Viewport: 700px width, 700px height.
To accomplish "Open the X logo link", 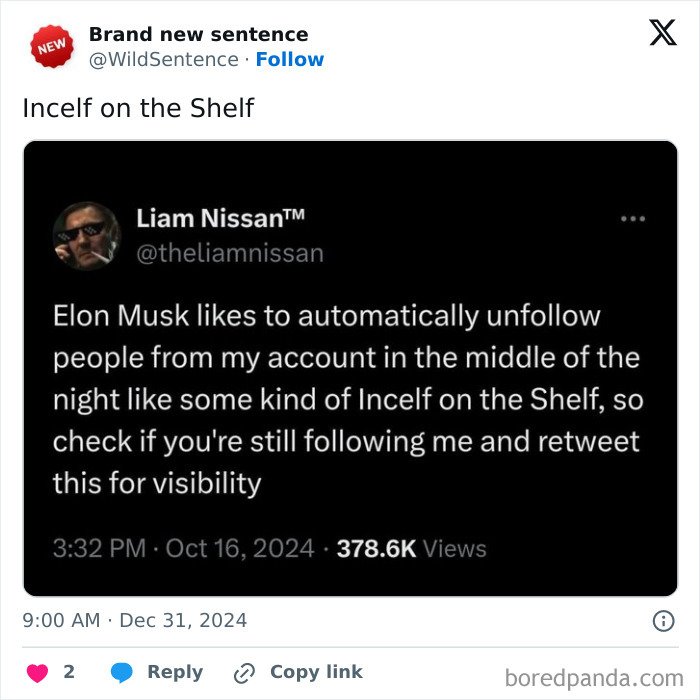I will coord(662,33).
